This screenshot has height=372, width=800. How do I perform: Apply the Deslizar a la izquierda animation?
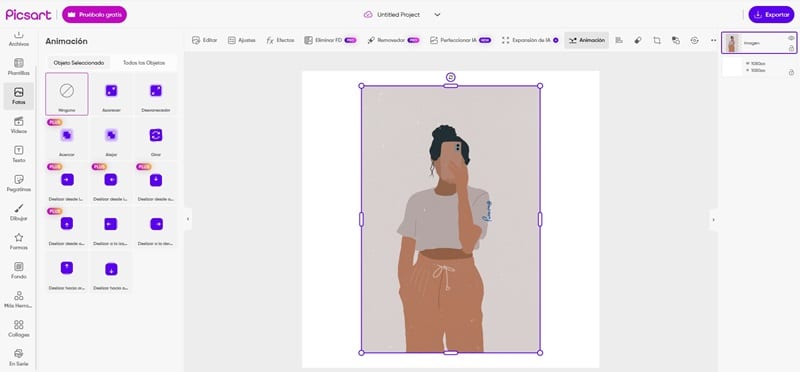pyautogui.click(x=111, y=228)
